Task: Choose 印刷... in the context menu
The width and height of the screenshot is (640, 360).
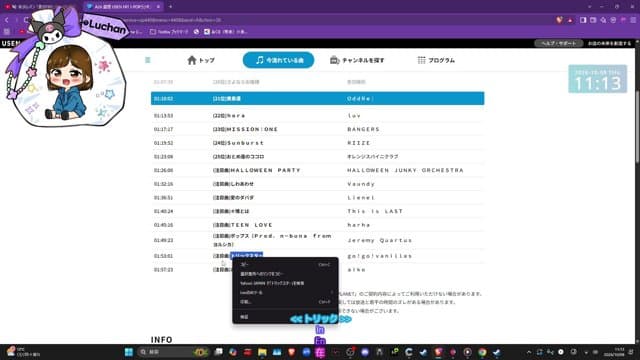Action: pyautogui.click(x=285, y=302)
